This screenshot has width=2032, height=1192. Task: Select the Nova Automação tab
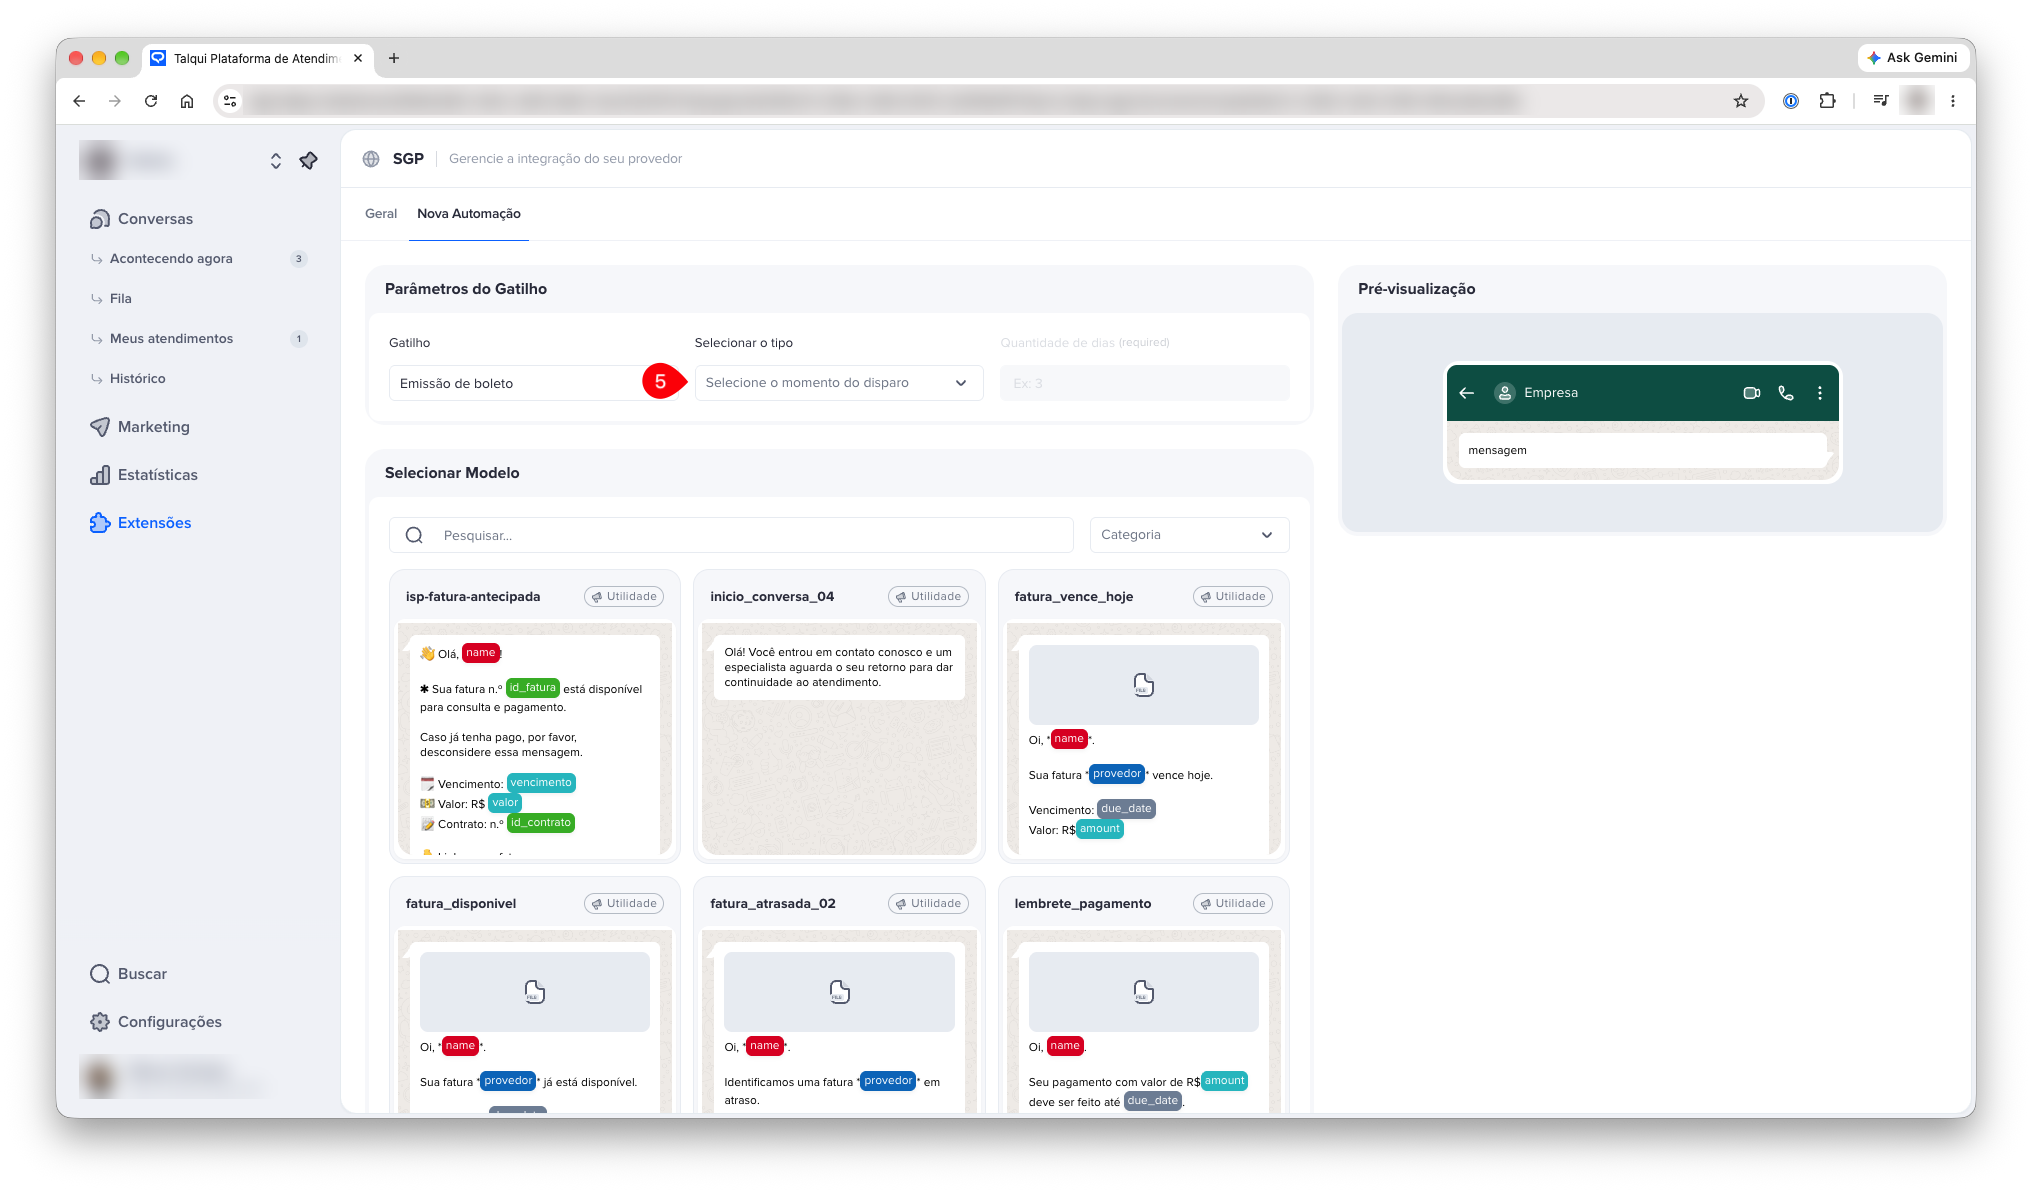[469, 214]
